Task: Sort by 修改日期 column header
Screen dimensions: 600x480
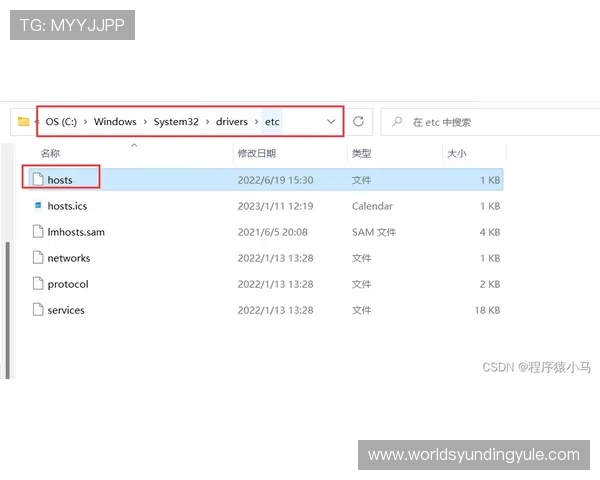Action: point(257,153)
